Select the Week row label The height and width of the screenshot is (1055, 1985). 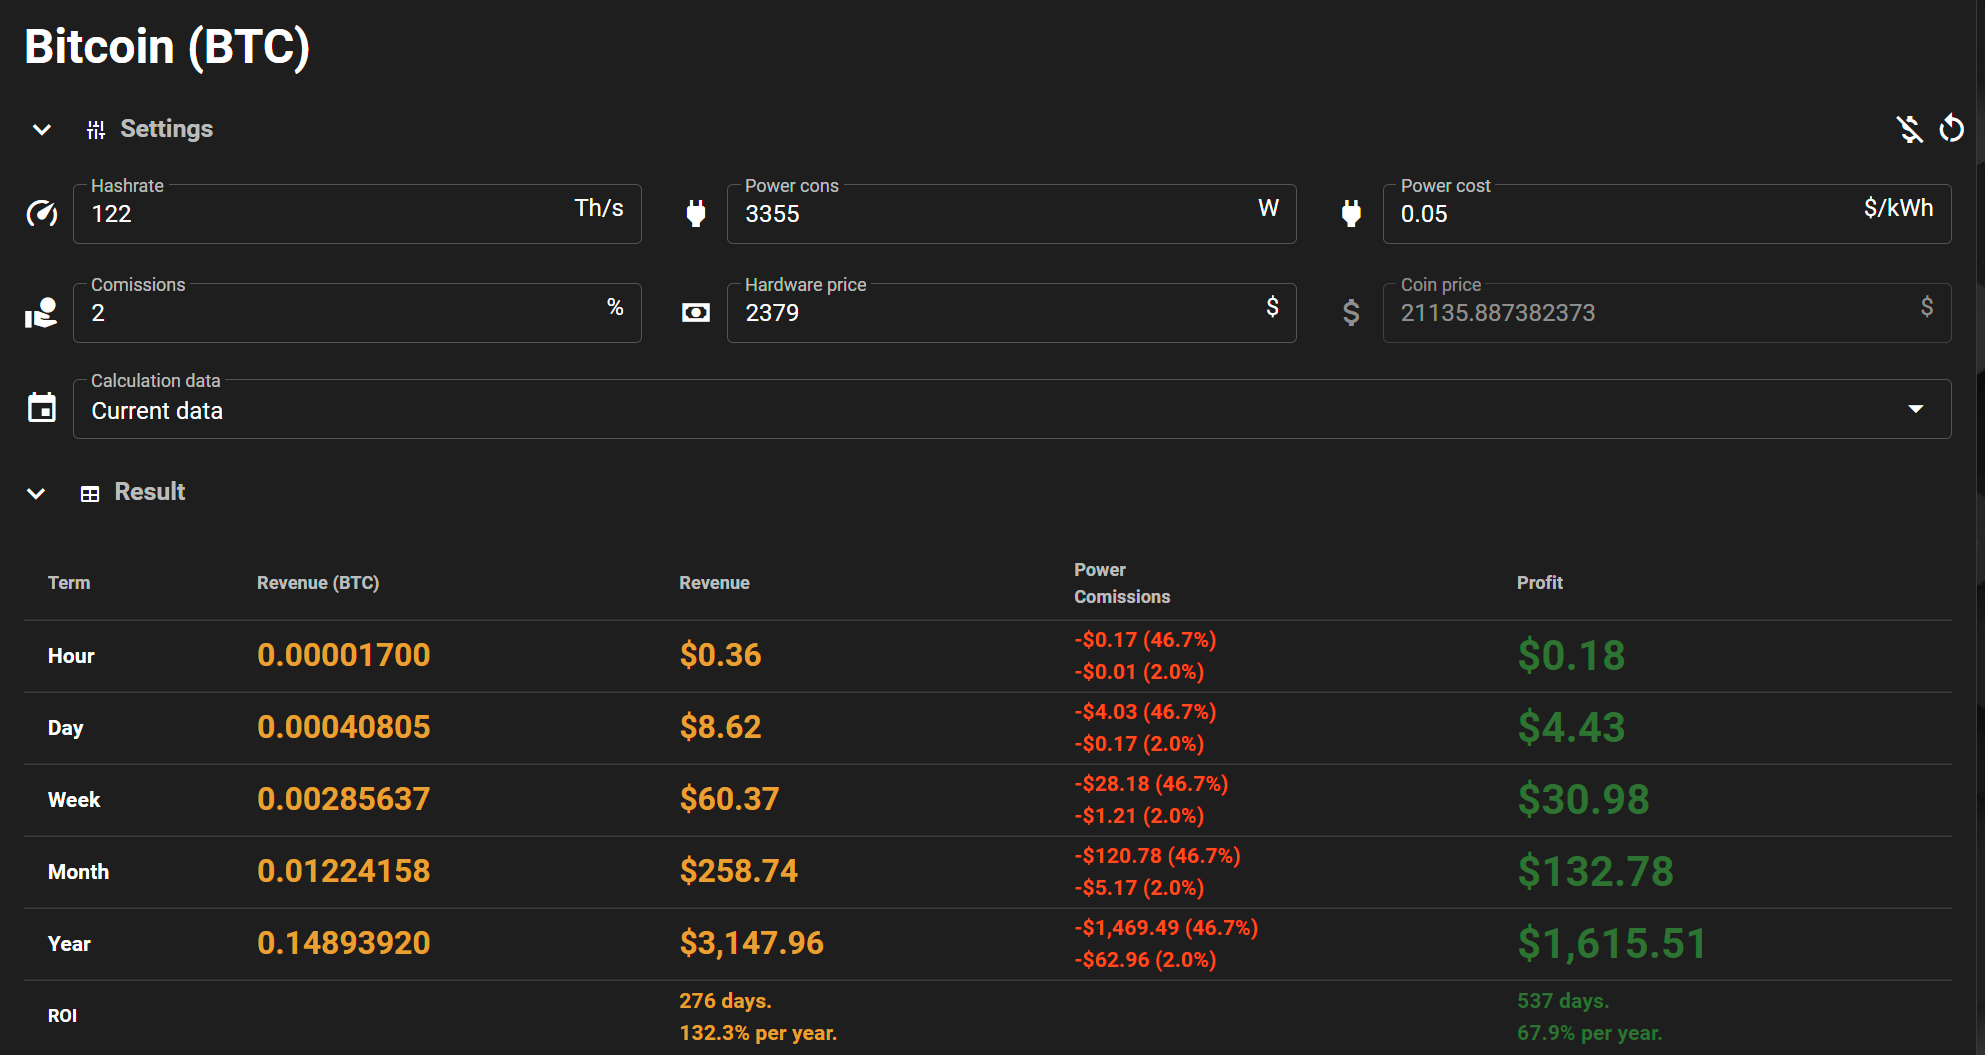(74, 800)
